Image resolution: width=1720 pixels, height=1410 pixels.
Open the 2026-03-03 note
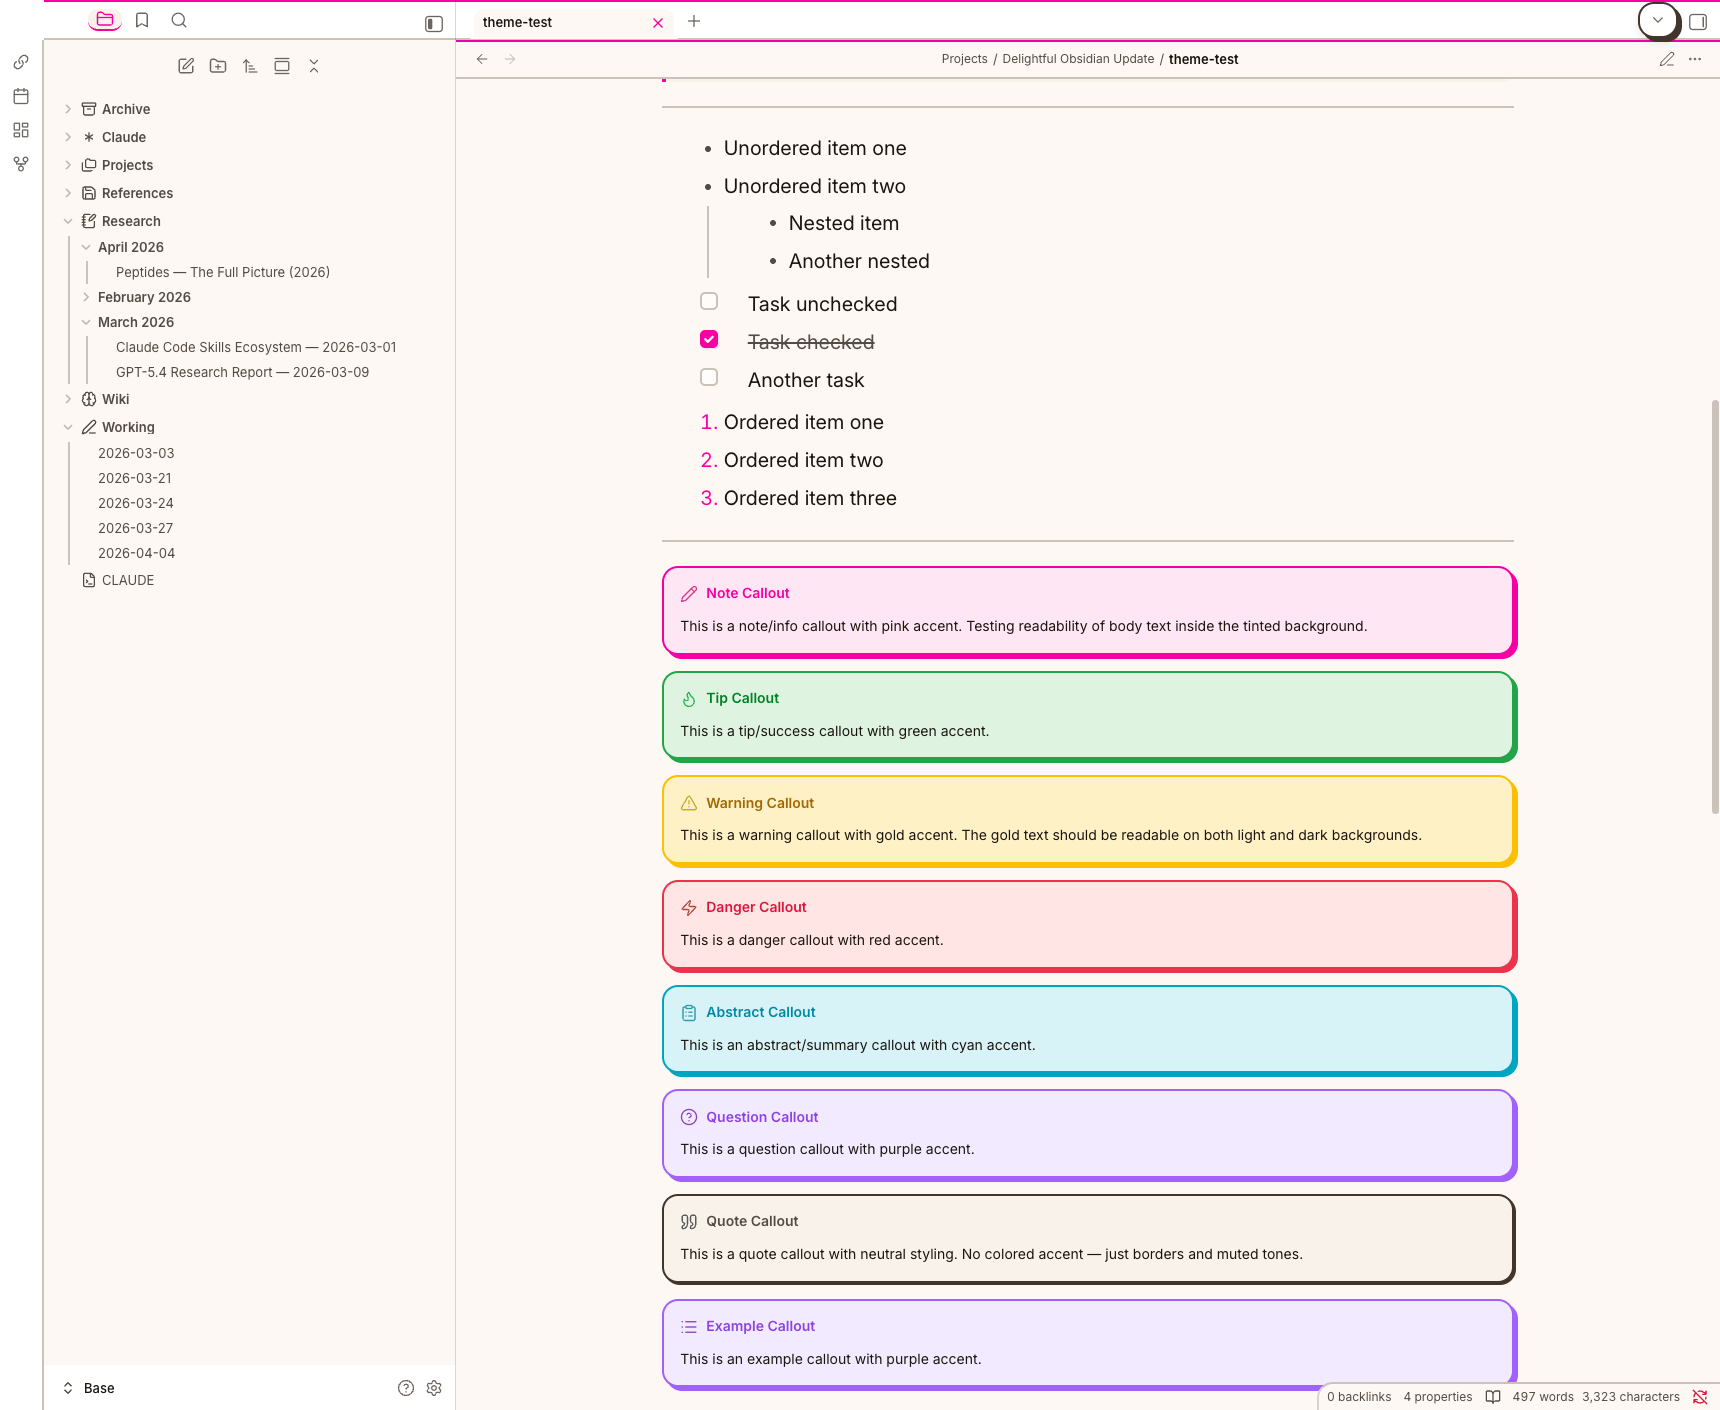point(136,453)
